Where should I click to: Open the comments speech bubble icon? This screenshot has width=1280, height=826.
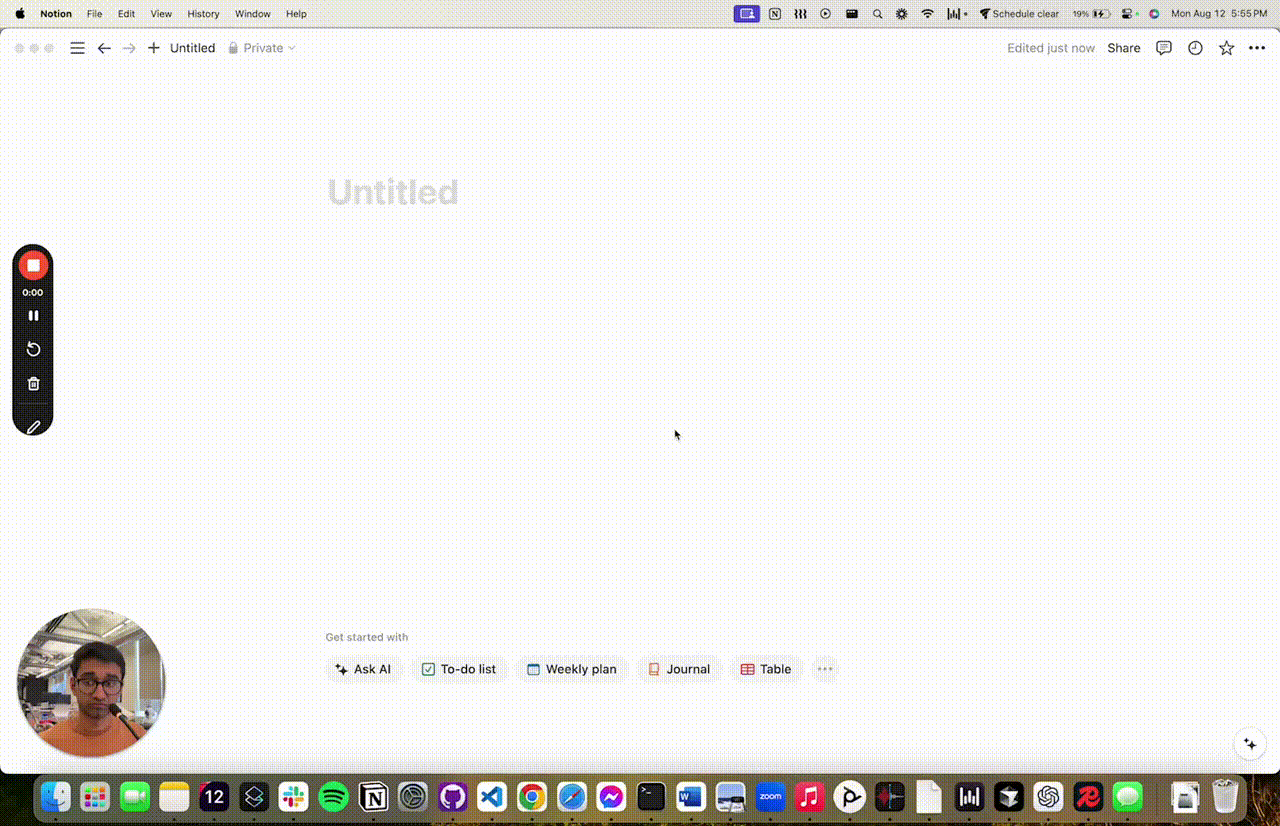pyautogui.click(x=1164, y=48)
